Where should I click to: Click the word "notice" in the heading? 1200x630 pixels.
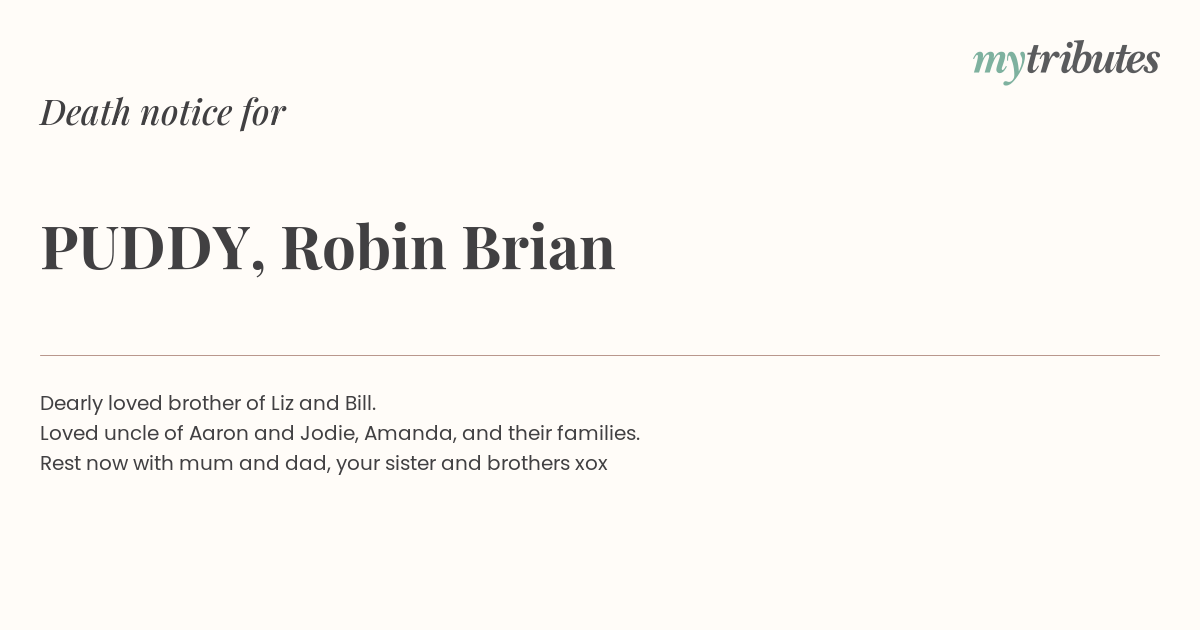(186, 113)
